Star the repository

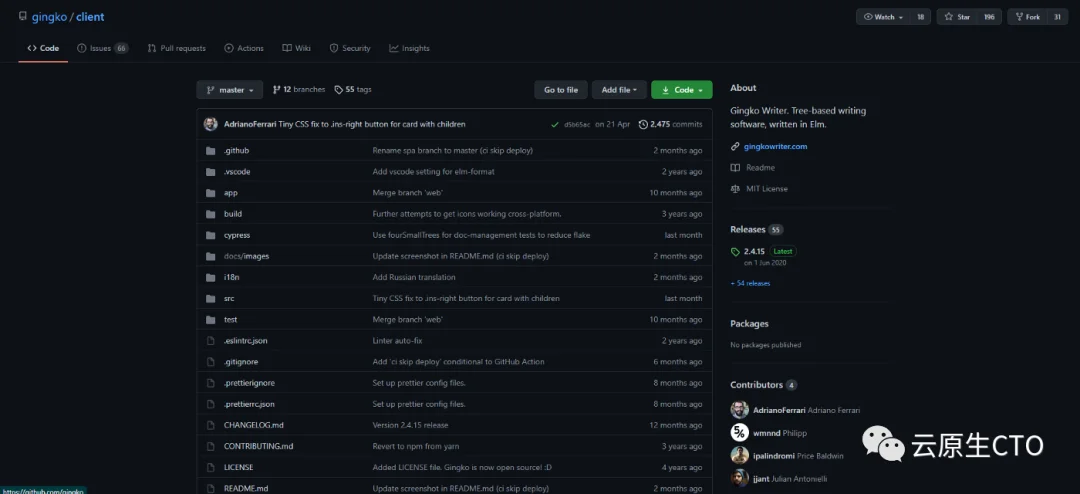point(957,17)
